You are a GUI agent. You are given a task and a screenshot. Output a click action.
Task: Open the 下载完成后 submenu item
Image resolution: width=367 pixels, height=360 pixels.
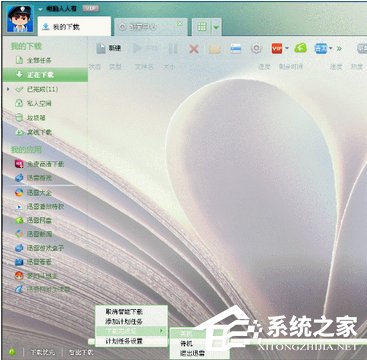coord(131,331)
